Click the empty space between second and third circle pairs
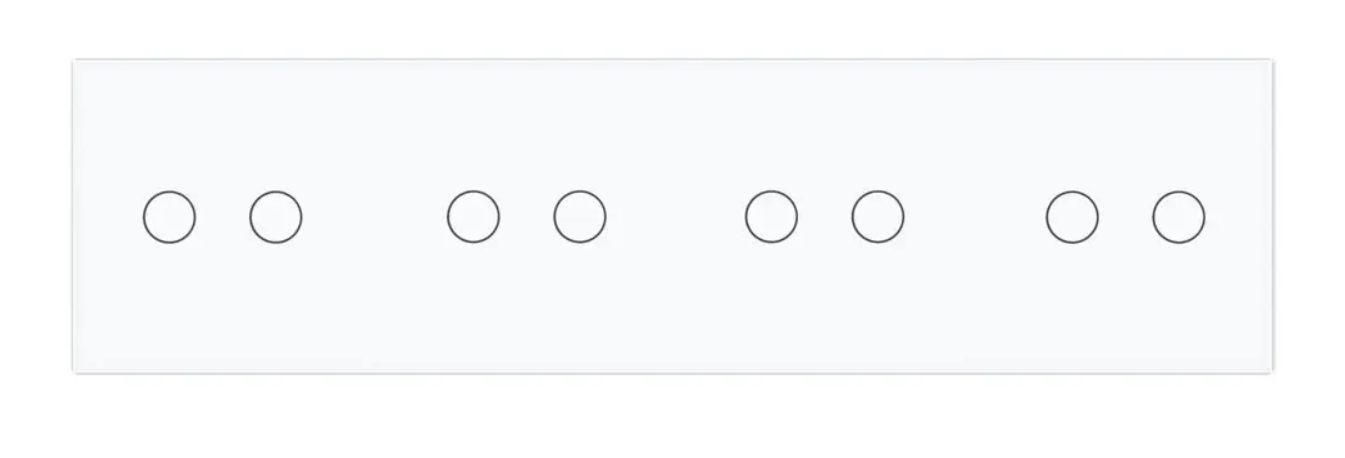The width and height of the screenshot is (1345, 458). (676, 217)
